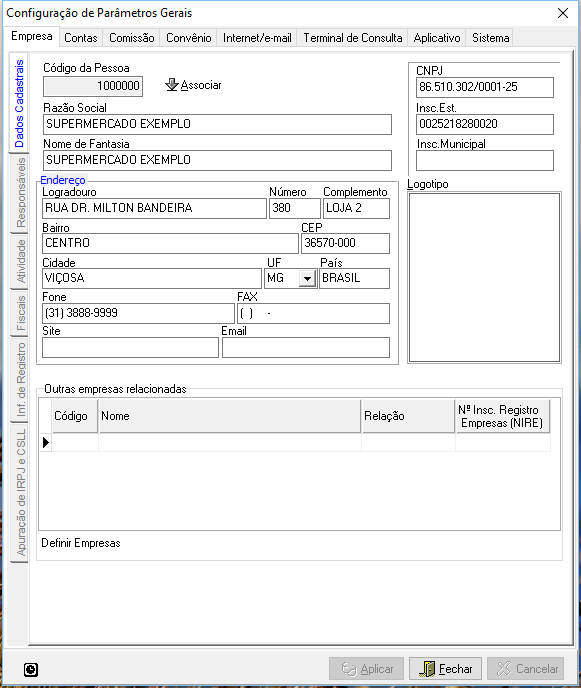Click the País field BRASIL
The image size is (581, 688).
355,279
